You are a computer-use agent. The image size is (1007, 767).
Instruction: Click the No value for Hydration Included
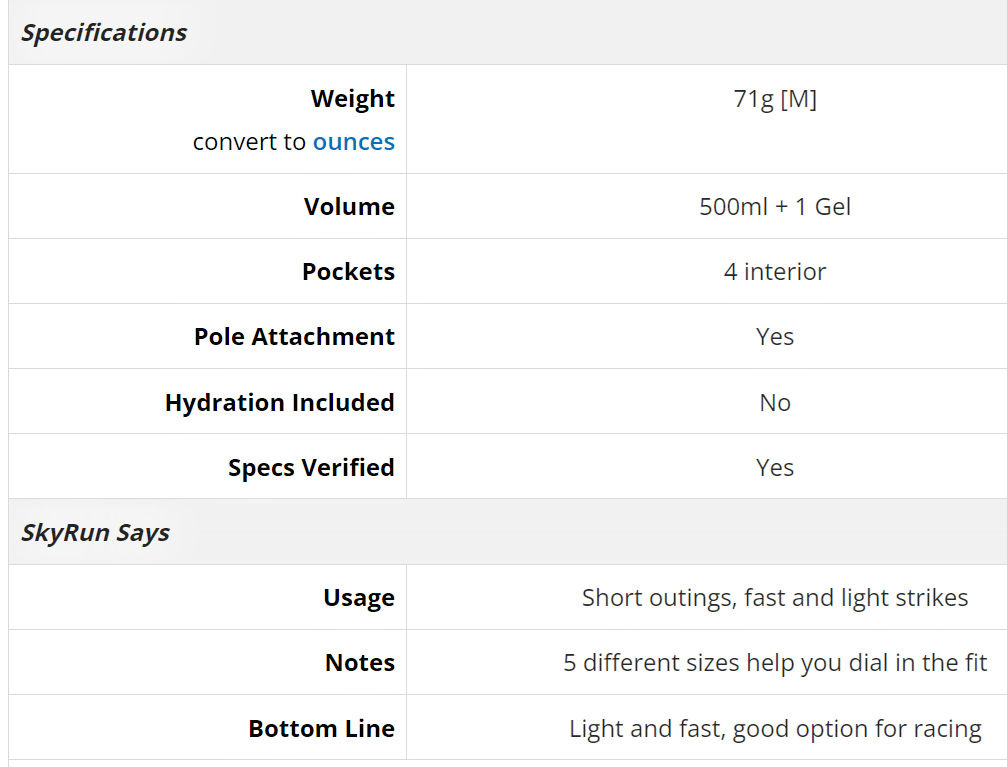(775, 403)
